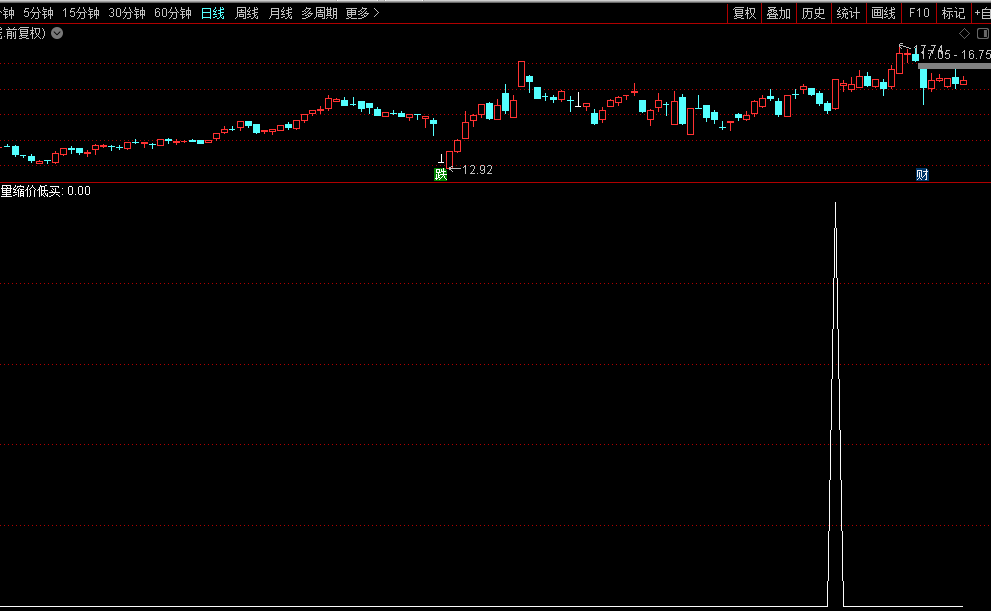Open the circular dropdown next to 前复权
Image resolution: width=991 pixels, height=611 pixels.
(x=57, y=33)
